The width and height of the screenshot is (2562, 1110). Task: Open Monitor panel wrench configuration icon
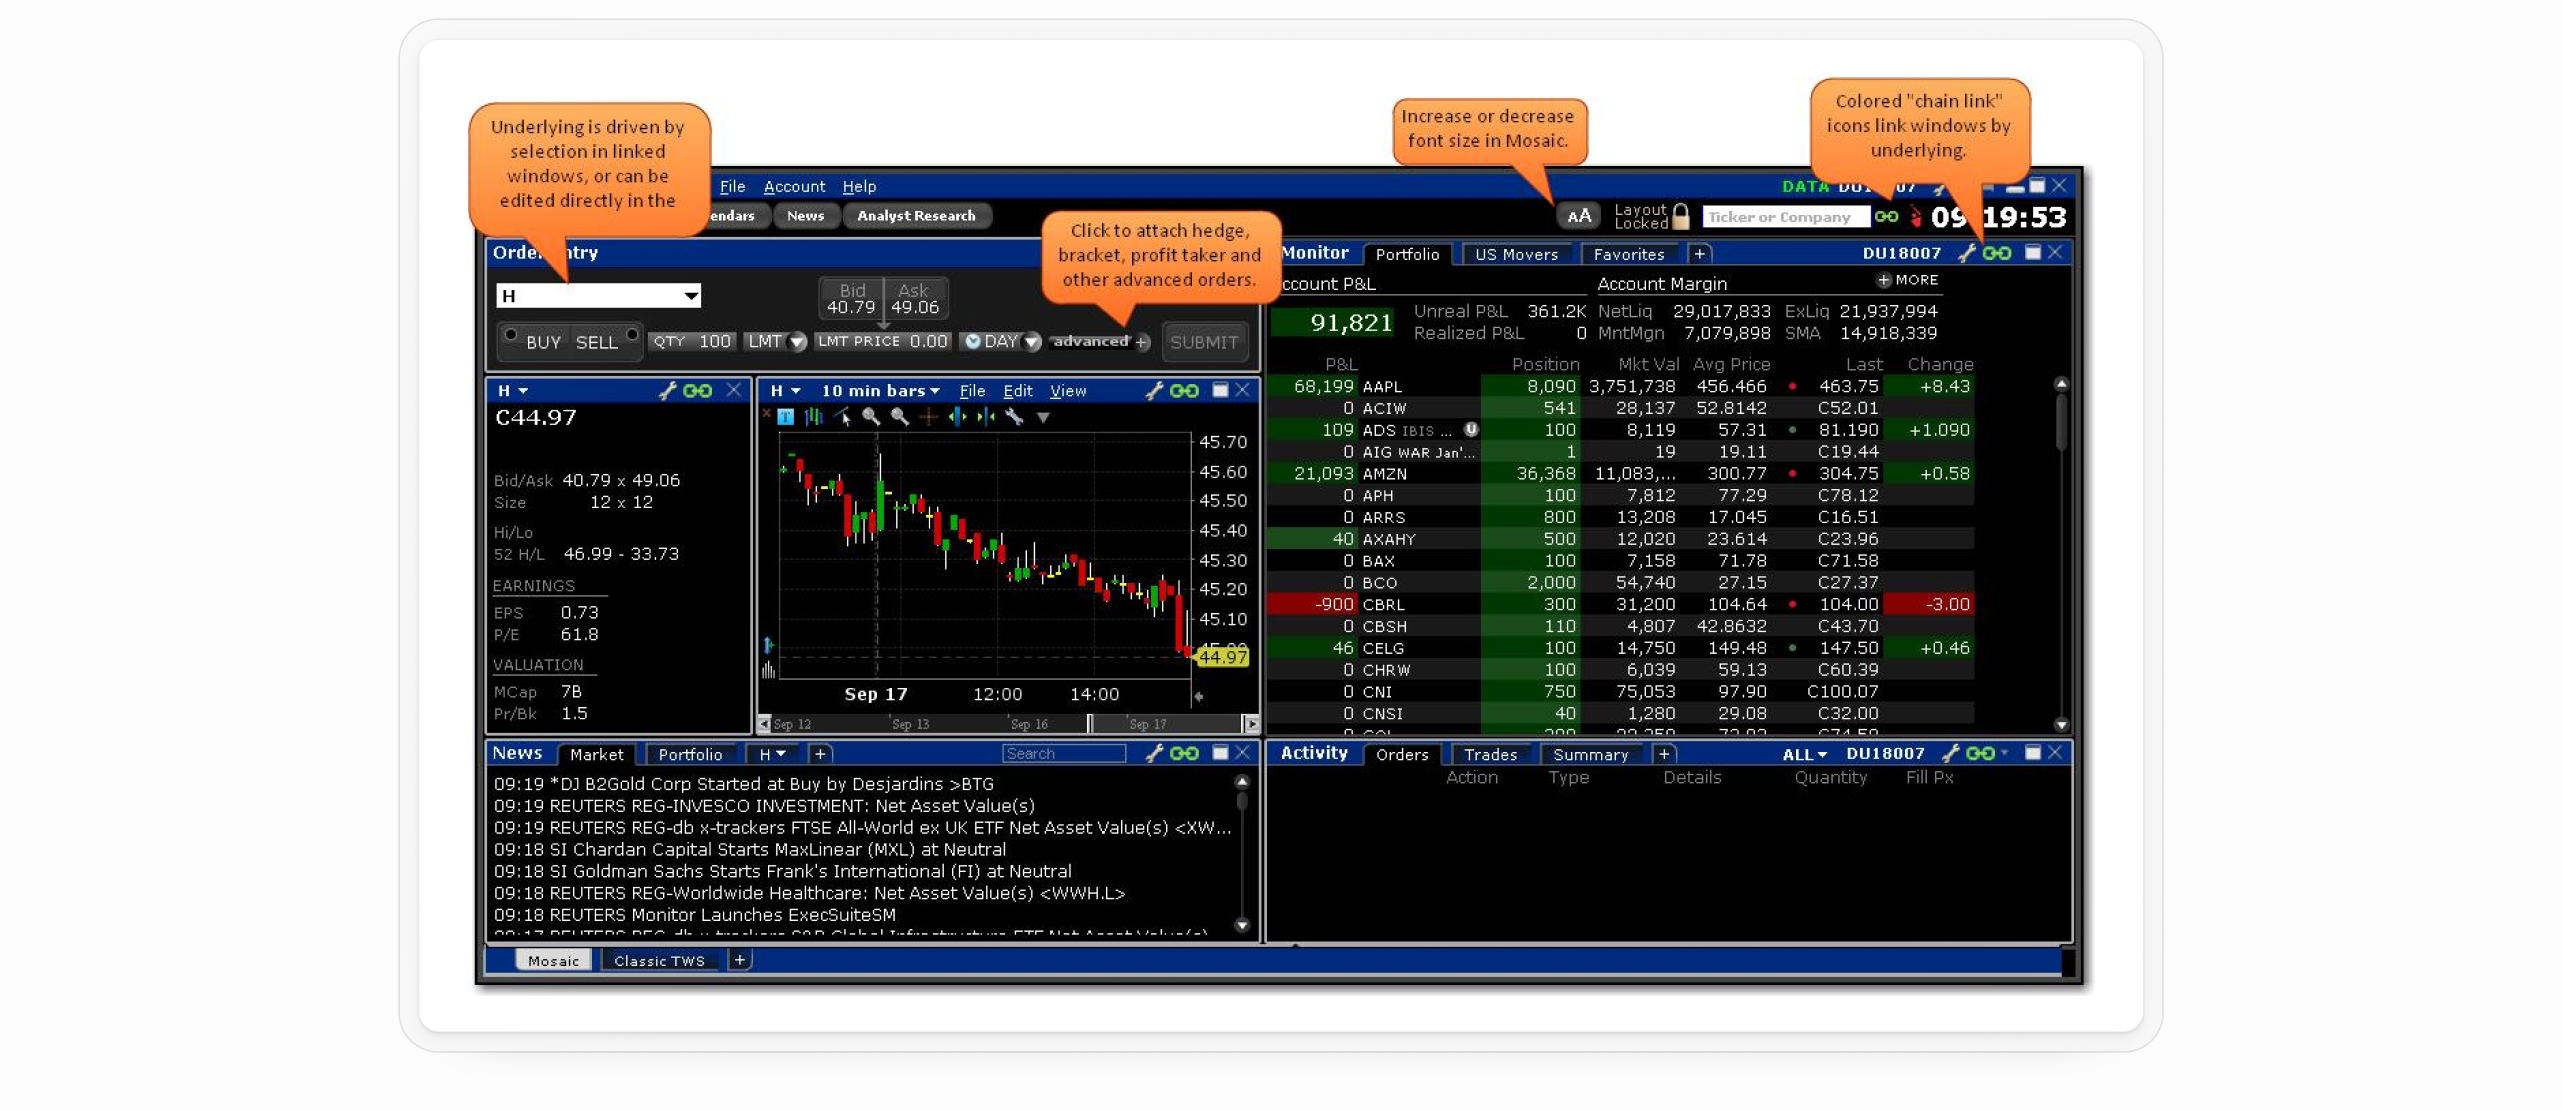(x=1966, y=253)
